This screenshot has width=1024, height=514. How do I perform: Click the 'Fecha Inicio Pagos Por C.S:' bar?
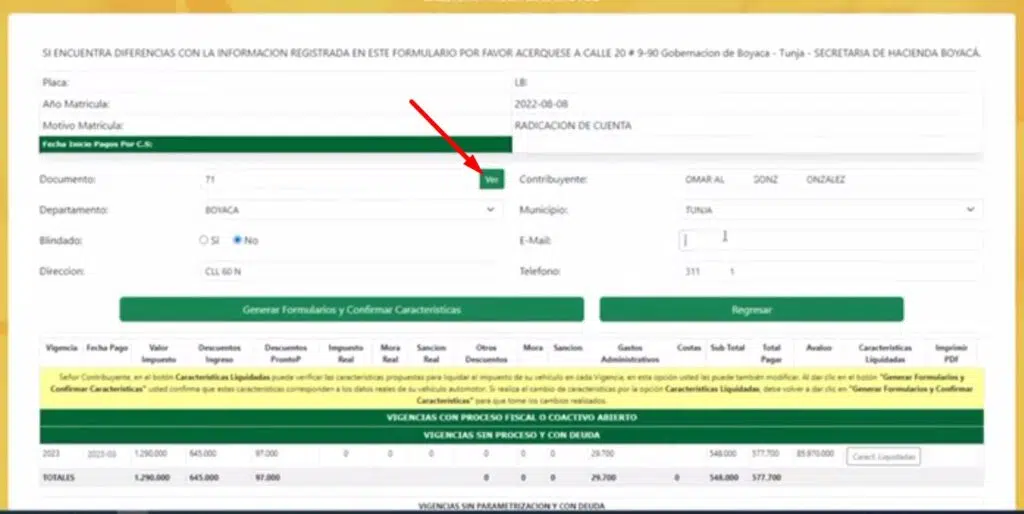pyautogui.click(x=276, y=144)
